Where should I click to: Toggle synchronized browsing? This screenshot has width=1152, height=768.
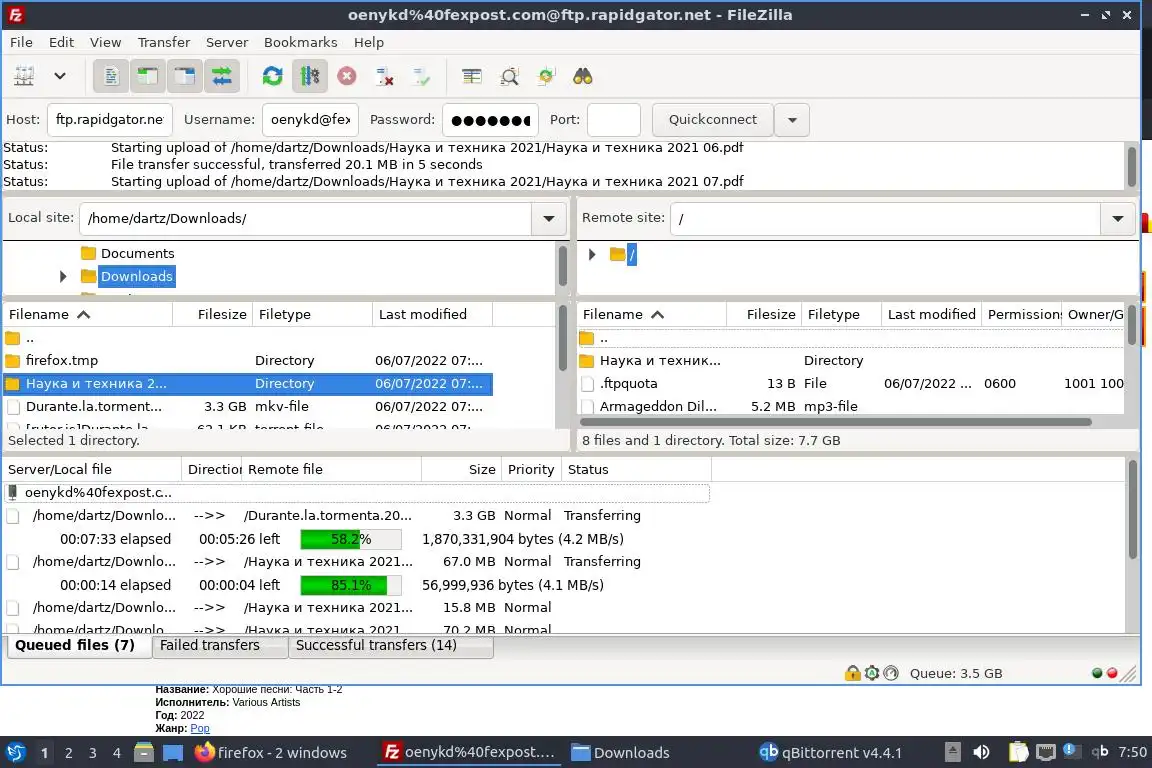546,76
